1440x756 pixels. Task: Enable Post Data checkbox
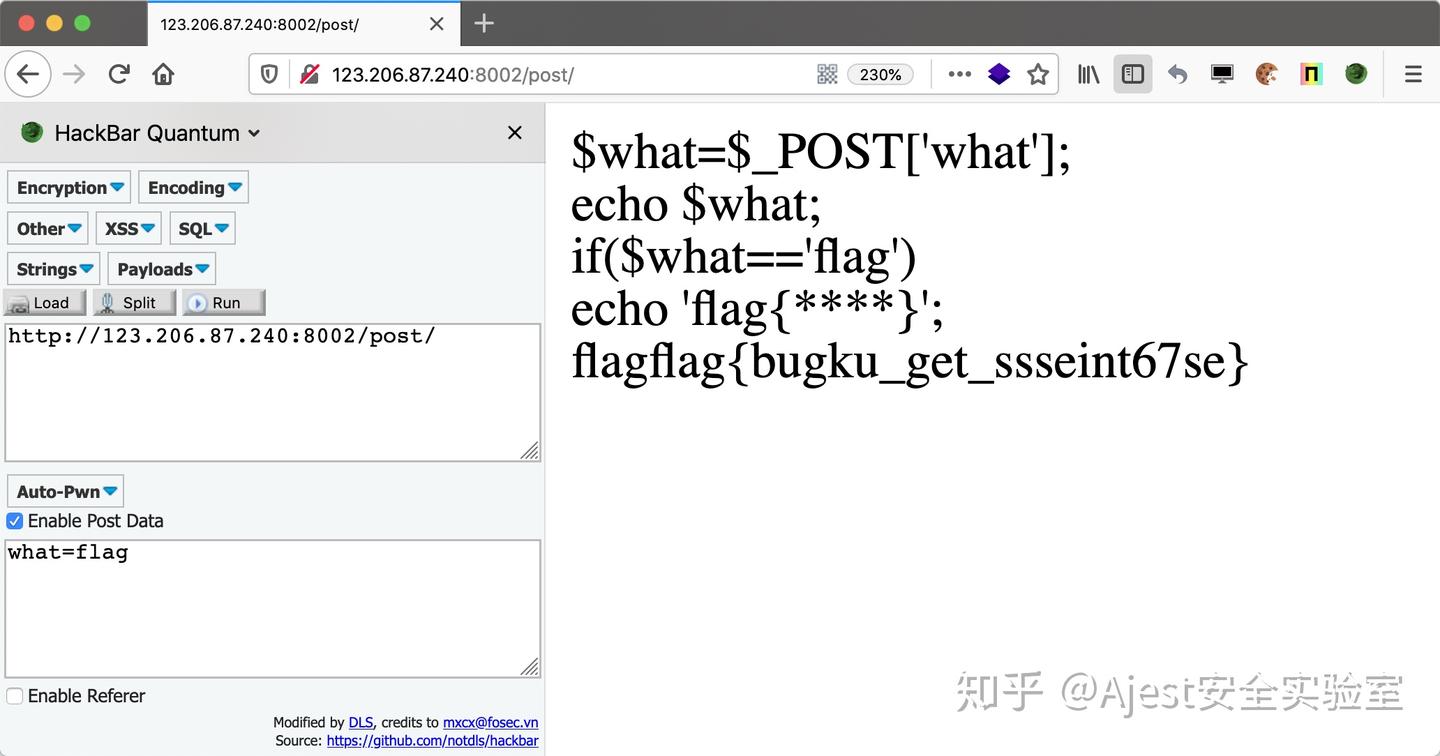pyautogui.click(x=14, y=521)
